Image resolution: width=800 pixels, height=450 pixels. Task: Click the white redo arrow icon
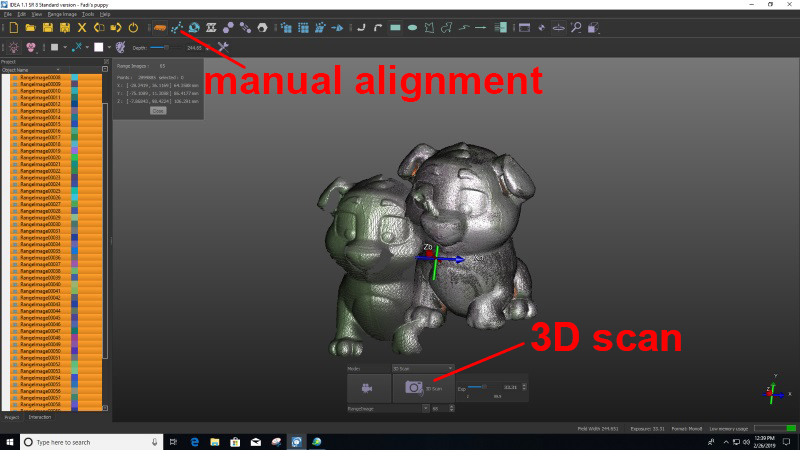click(378, 28)
